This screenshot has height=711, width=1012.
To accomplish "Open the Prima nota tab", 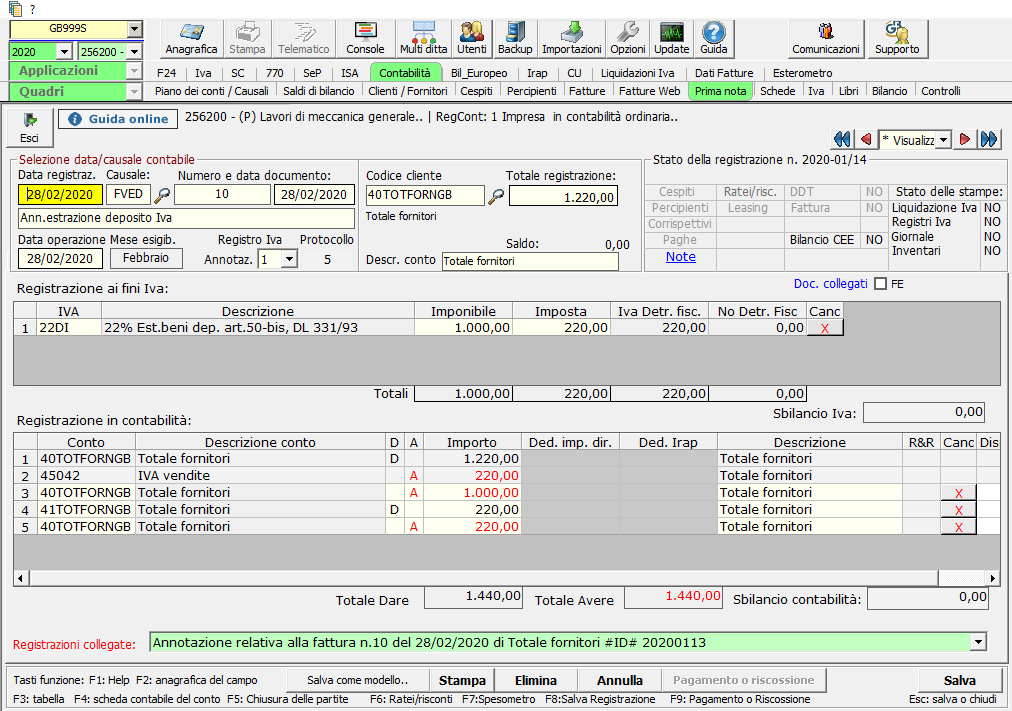I will [720, 91].
